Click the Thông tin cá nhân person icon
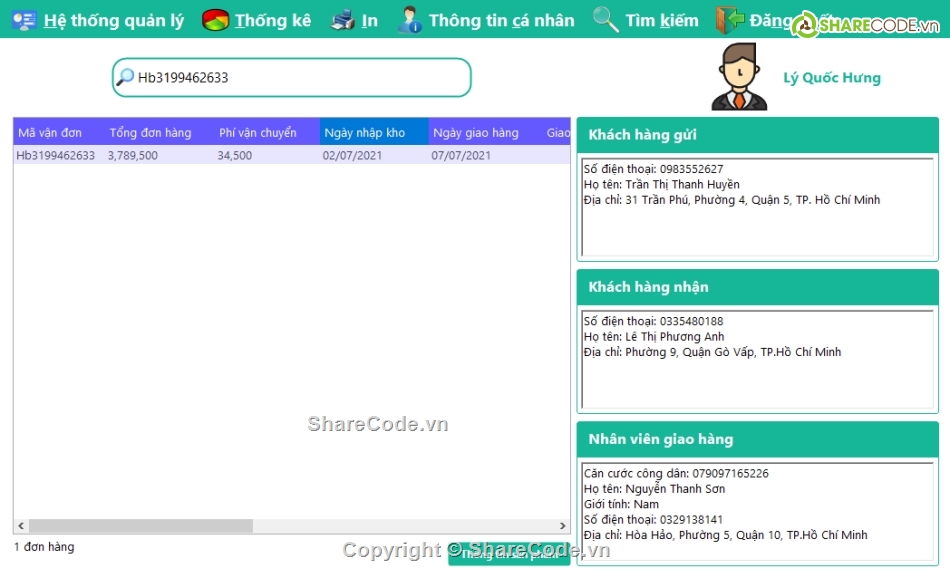This screenshot has height=578, width=950. coord(409,20)
